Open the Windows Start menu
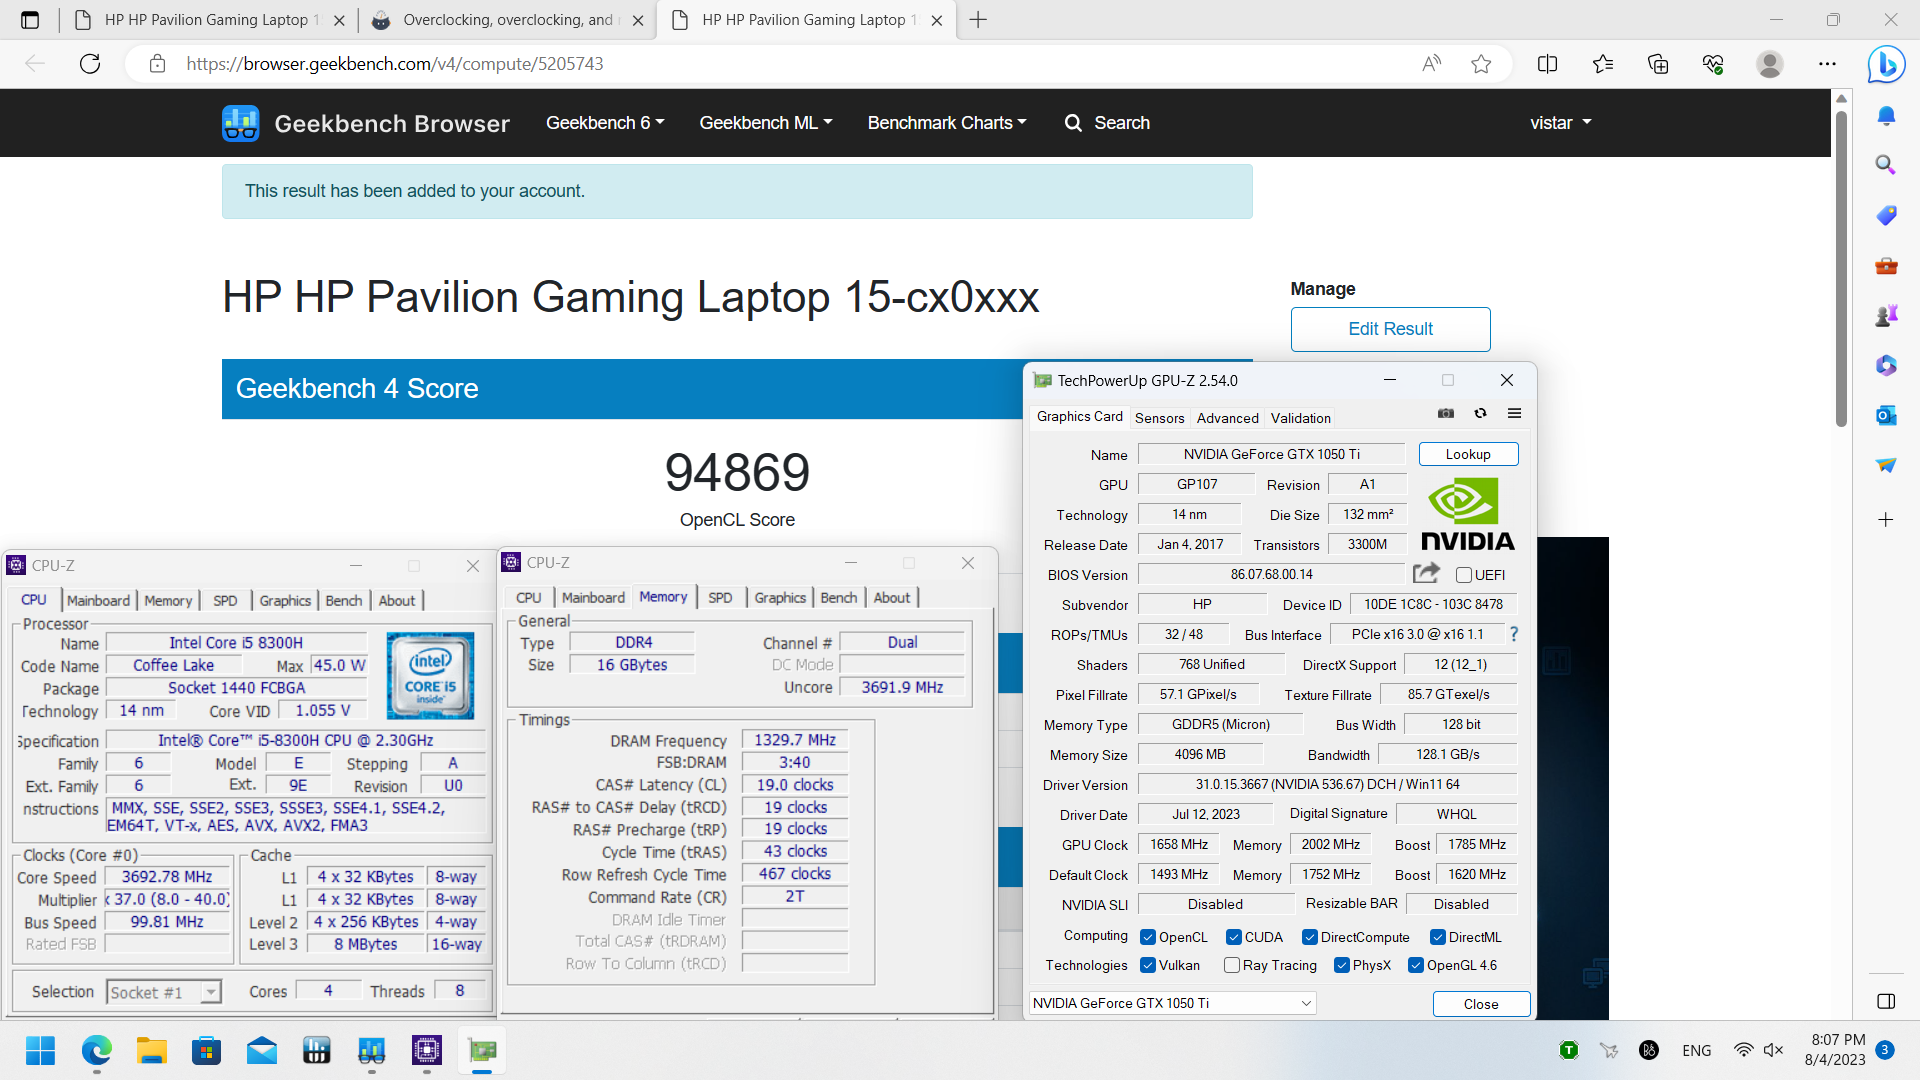Screen dimensions: 1920x1080 (40, 1050)
